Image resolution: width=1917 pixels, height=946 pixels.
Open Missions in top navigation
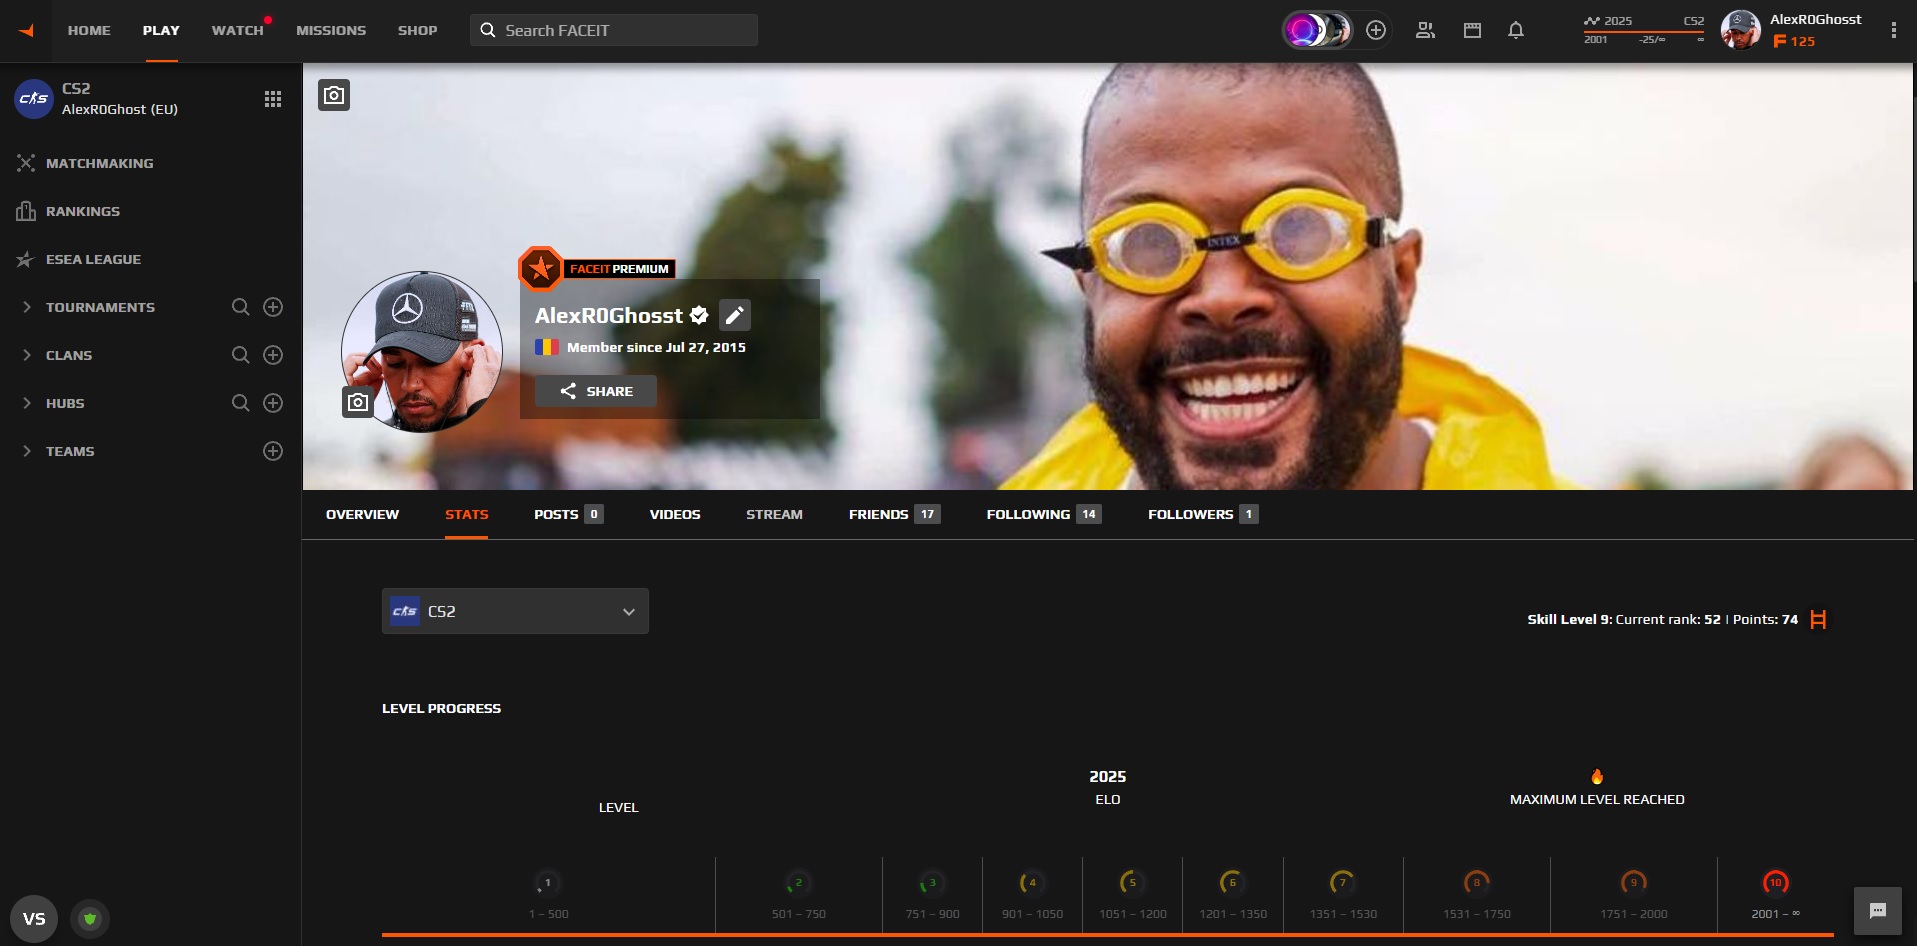pos(331,30)
